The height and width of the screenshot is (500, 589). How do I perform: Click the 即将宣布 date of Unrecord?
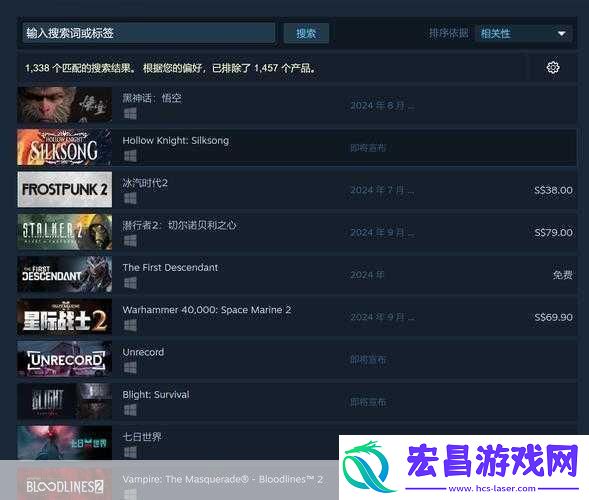[368, 360]
